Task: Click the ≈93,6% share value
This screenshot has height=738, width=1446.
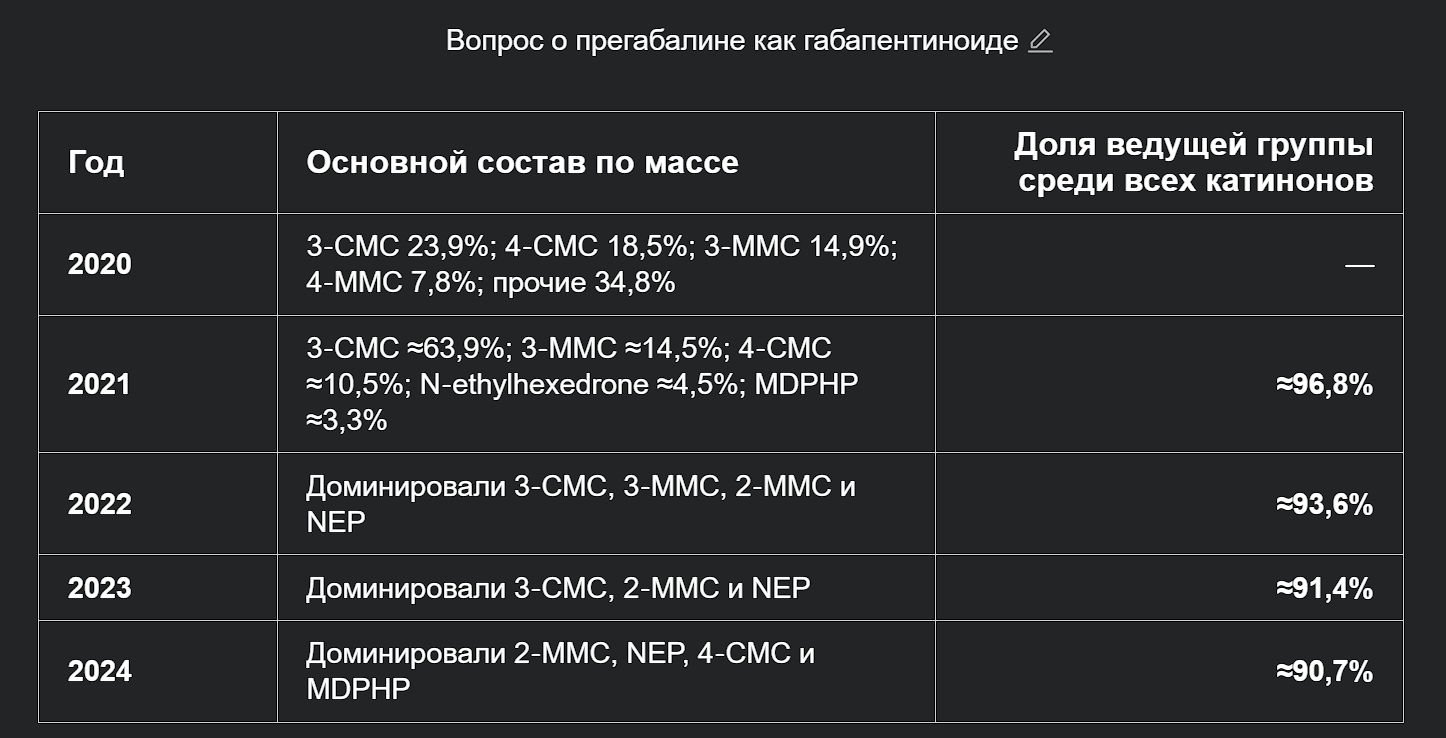Action: (1324, 504)
